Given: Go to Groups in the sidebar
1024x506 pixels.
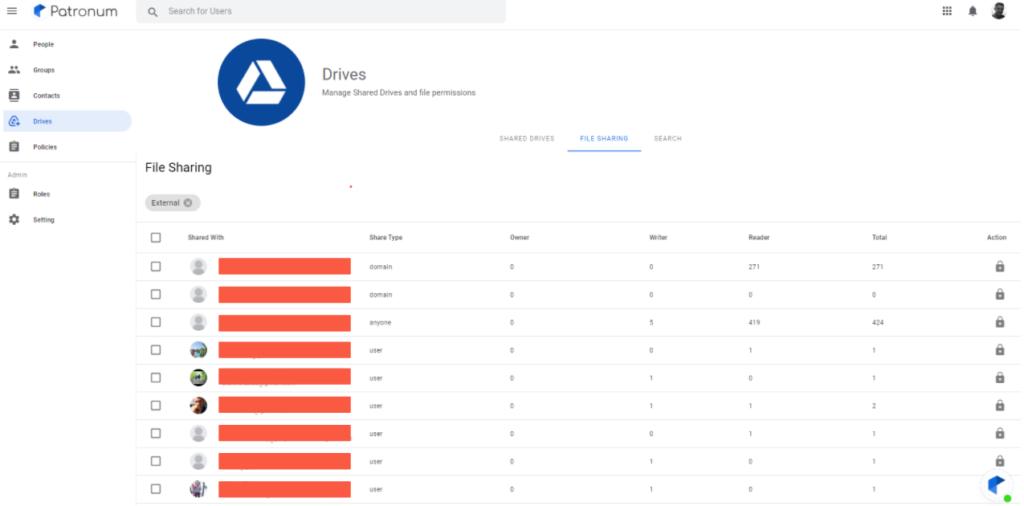Looking at the screenshot, I should pyautogui.click(x=67, y=70).
